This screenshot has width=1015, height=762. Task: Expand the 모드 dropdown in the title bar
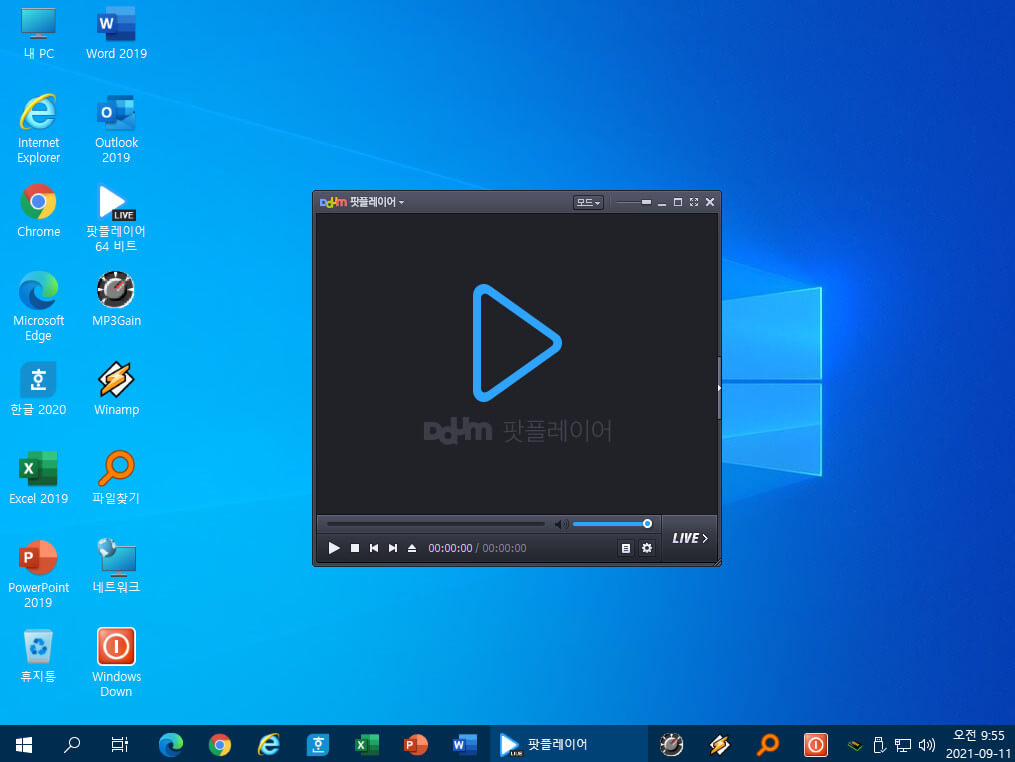[x=588, y=203]
